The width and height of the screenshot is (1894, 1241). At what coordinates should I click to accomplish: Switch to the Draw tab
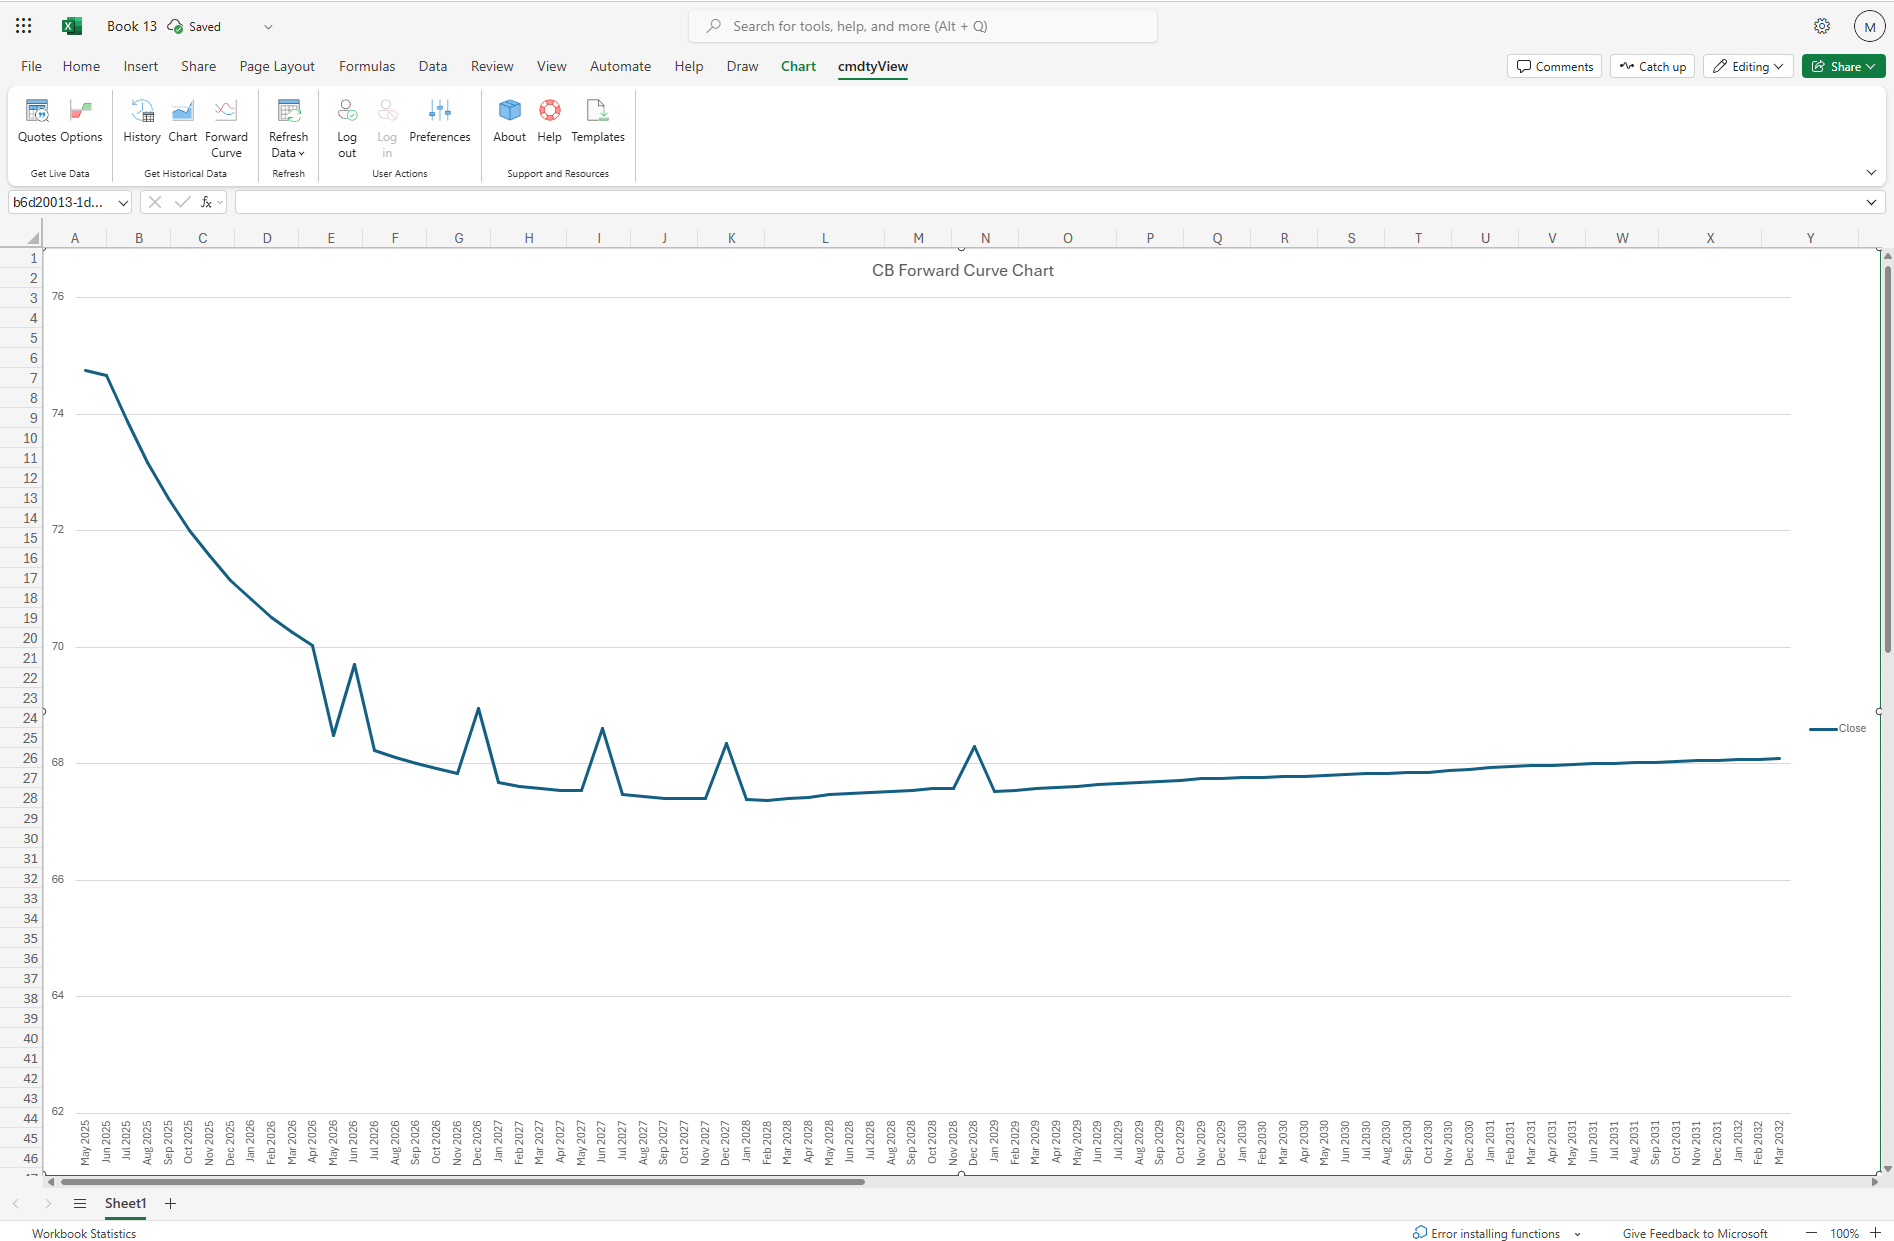coord(742,66)
